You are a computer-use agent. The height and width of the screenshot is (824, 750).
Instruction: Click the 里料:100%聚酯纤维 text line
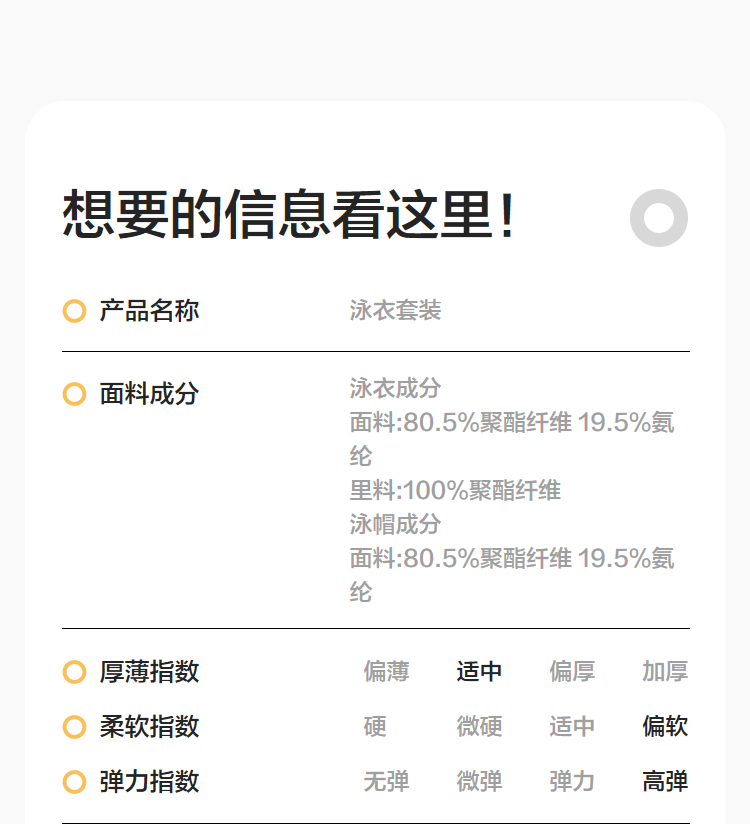click(x=455, y=491)
